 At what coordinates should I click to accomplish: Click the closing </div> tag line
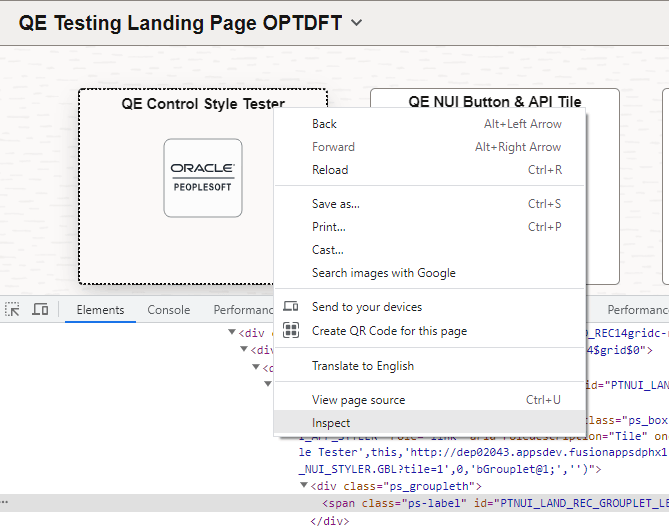coord(330,520)
